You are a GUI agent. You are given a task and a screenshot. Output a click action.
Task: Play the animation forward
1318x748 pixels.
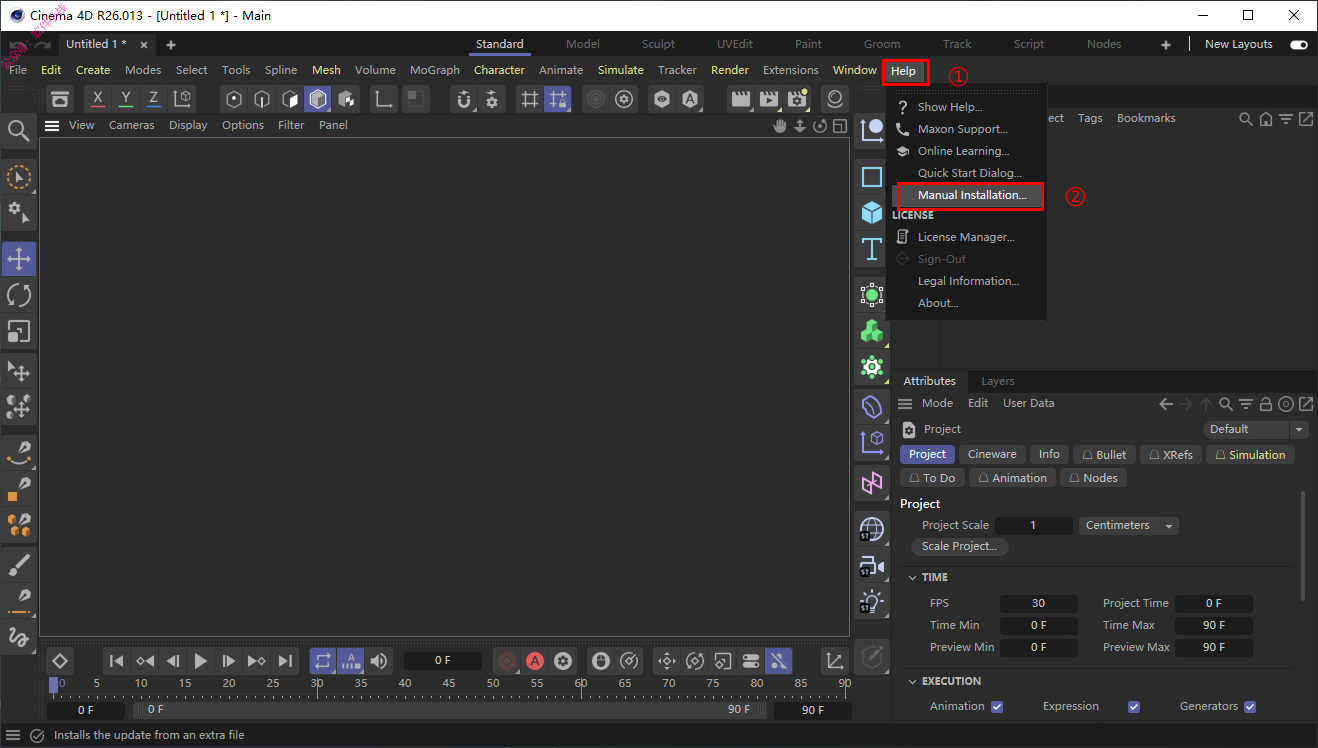point(200,661)
